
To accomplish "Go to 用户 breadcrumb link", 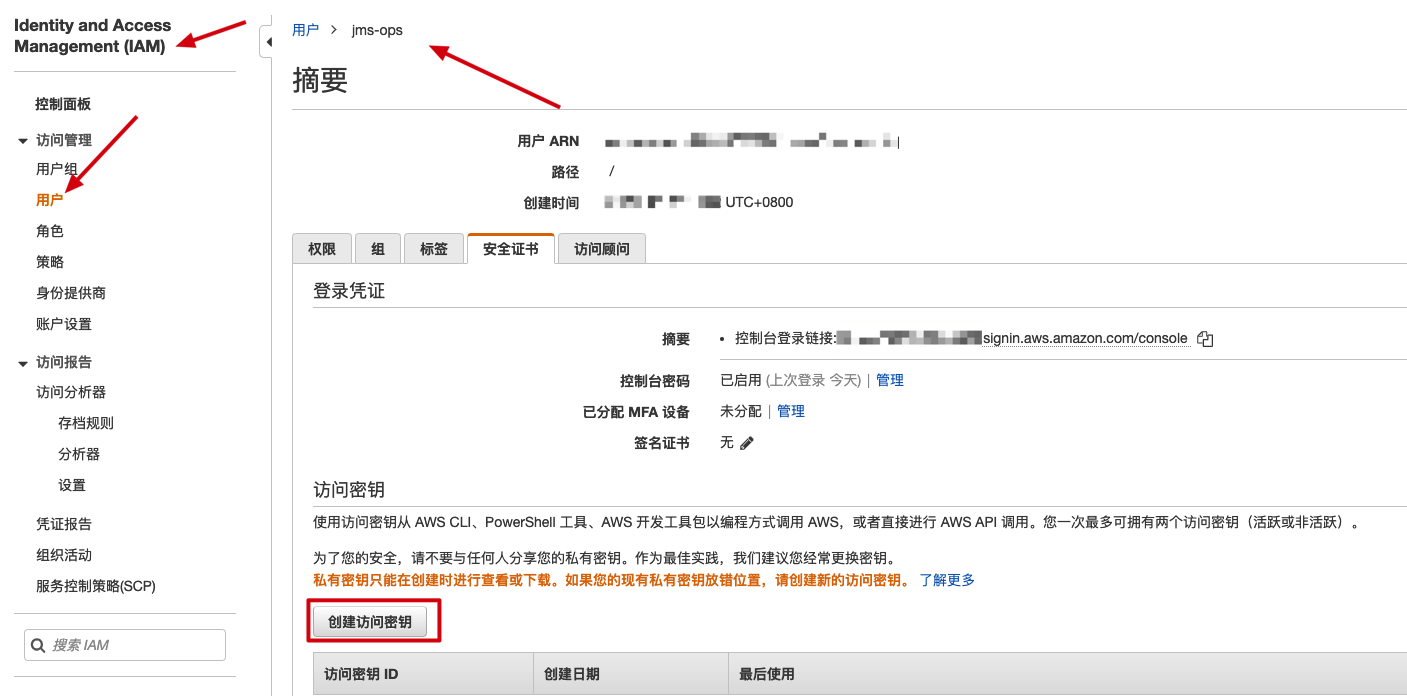I will pyautogui.click(x=305, y=30).
